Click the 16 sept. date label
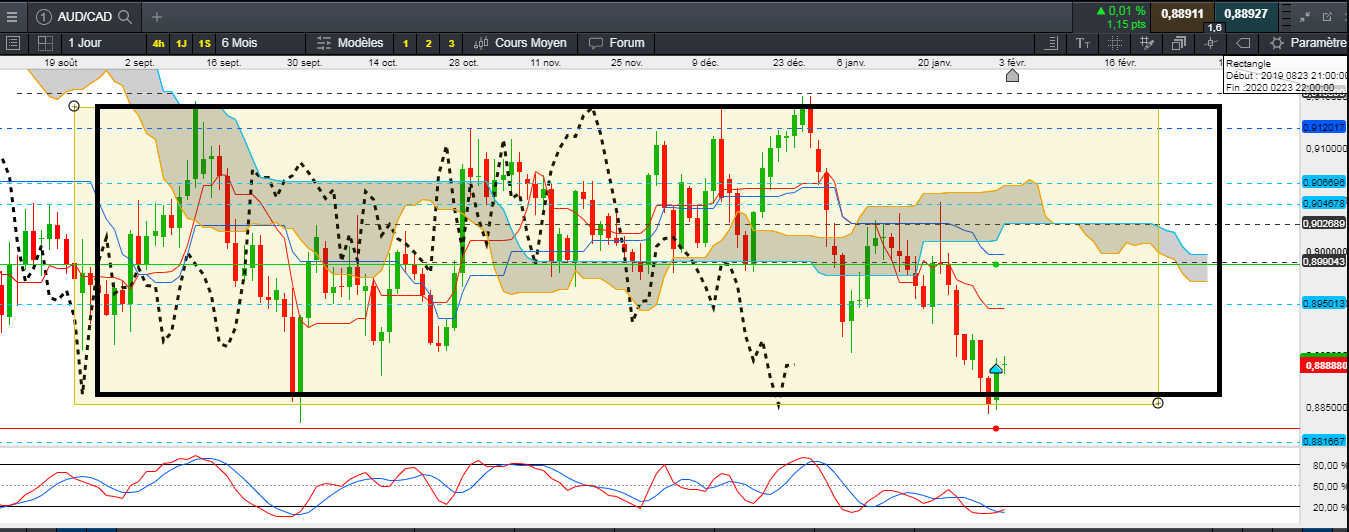 coord(223,62)
